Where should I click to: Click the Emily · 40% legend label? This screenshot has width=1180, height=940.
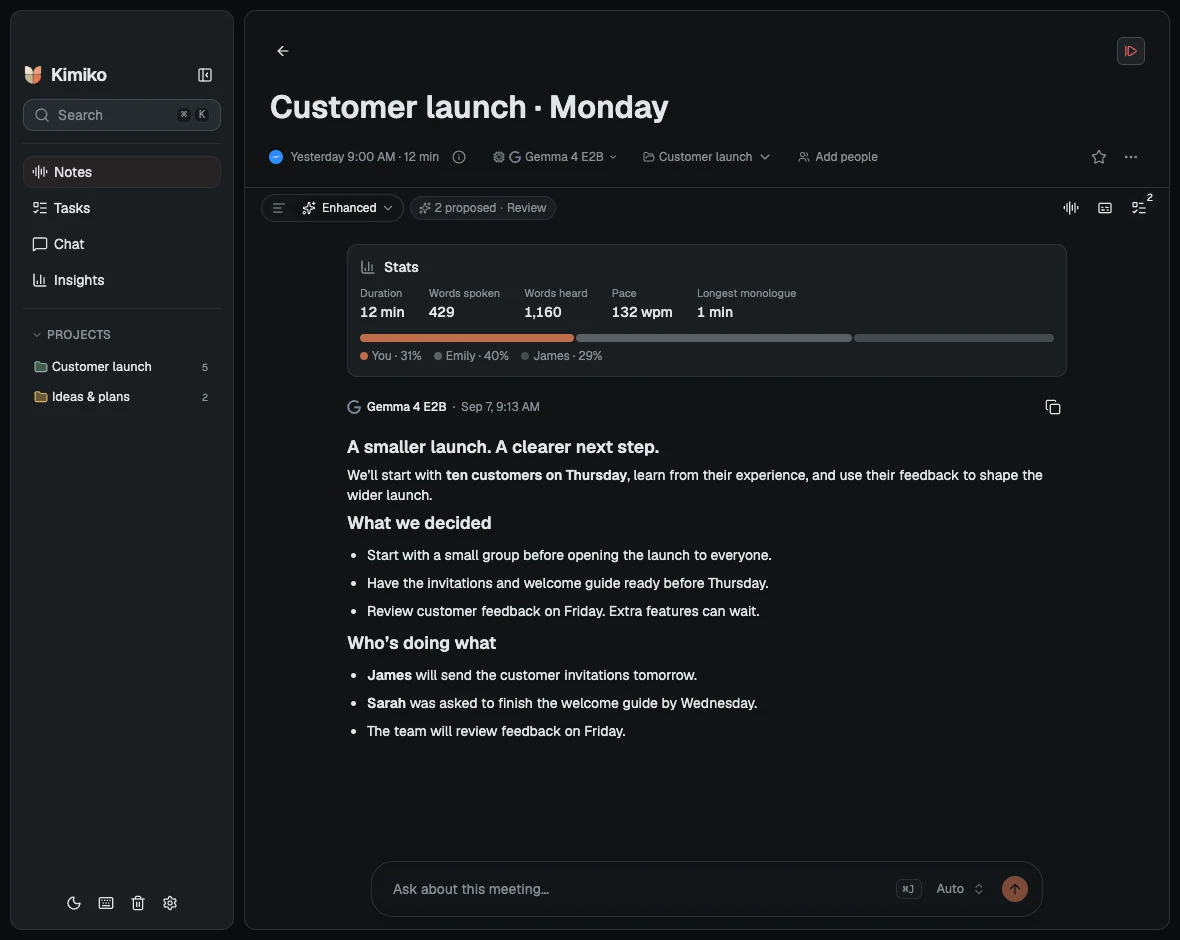[471, 355]
